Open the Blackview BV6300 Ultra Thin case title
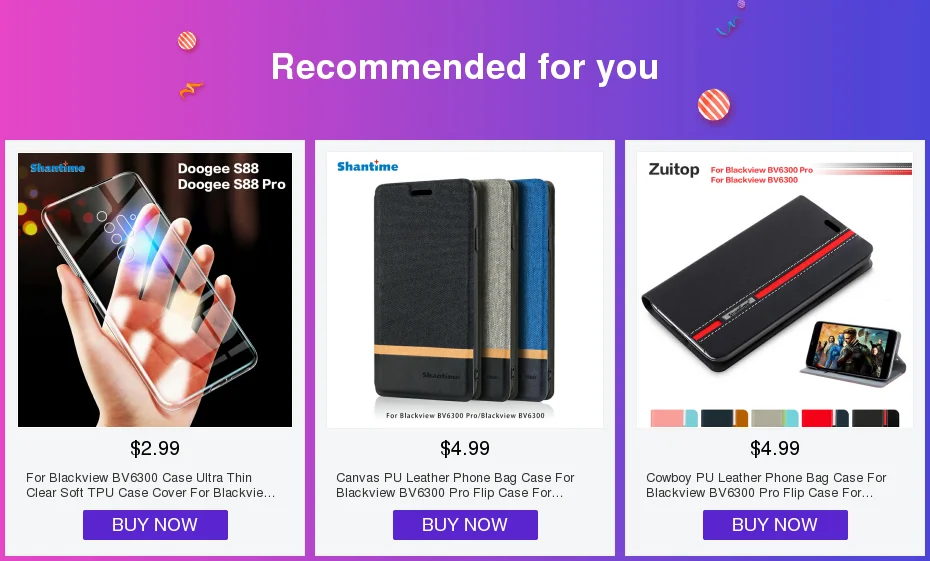This screenshot has width=930, height=561. 151,485
